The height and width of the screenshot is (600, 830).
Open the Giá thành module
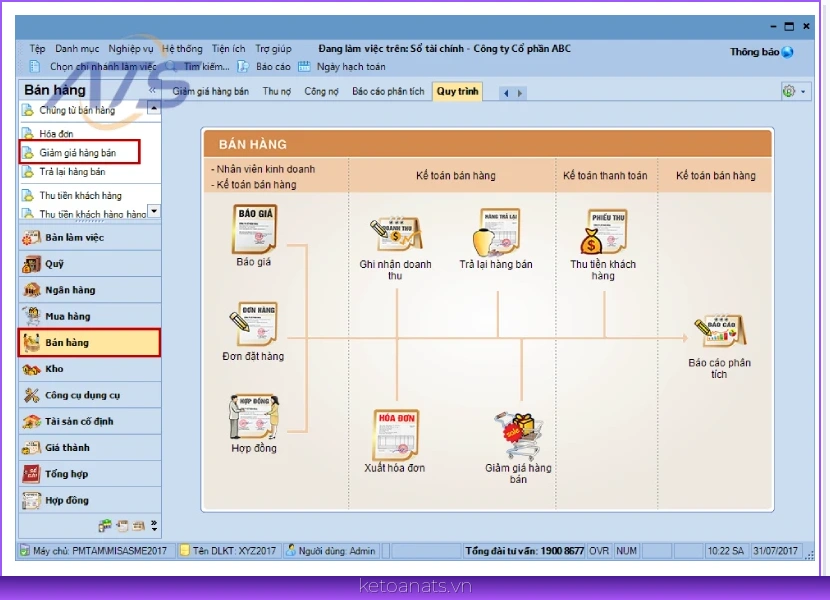click(89, 447)
